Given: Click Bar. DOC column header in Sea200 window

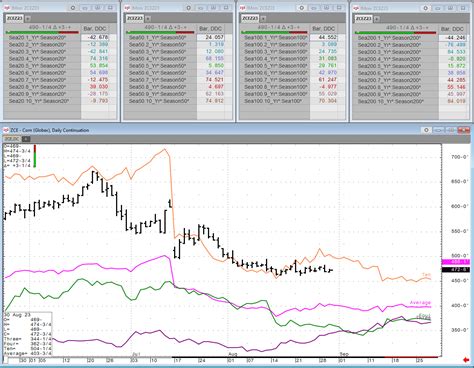Looking at the screenshot, I should tap(452, 29).
